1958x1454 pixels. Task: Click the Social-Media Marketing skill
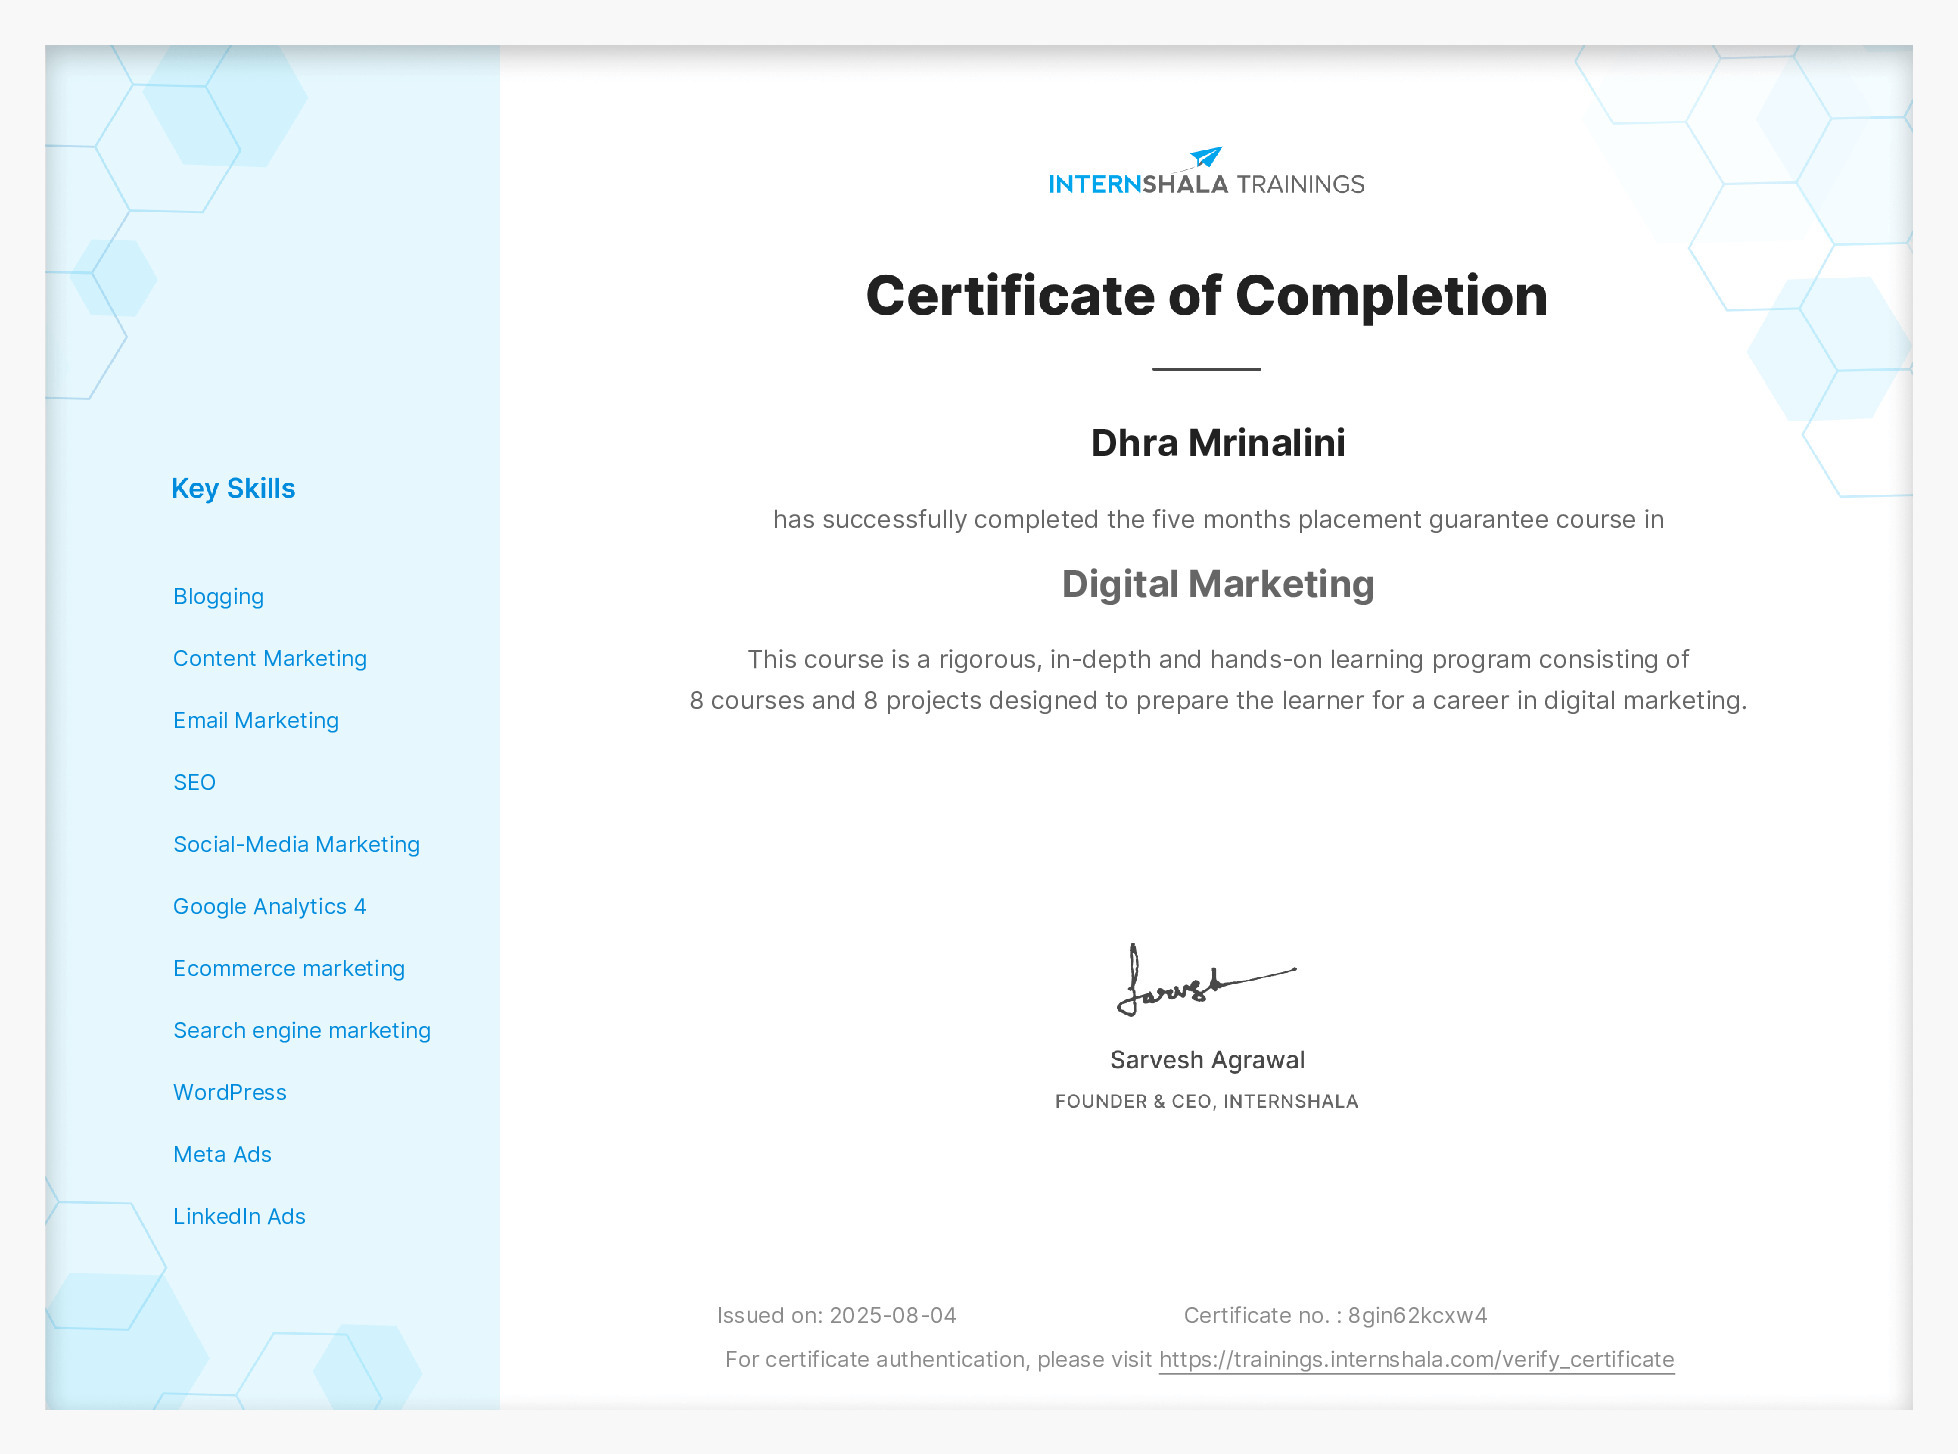pyautogui.click(x=297, y=844)
